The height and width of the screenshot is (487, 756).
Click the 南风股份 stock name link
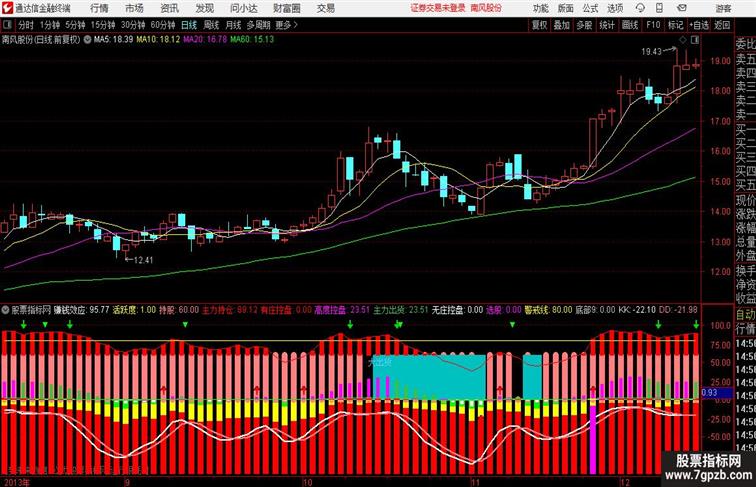486,8
